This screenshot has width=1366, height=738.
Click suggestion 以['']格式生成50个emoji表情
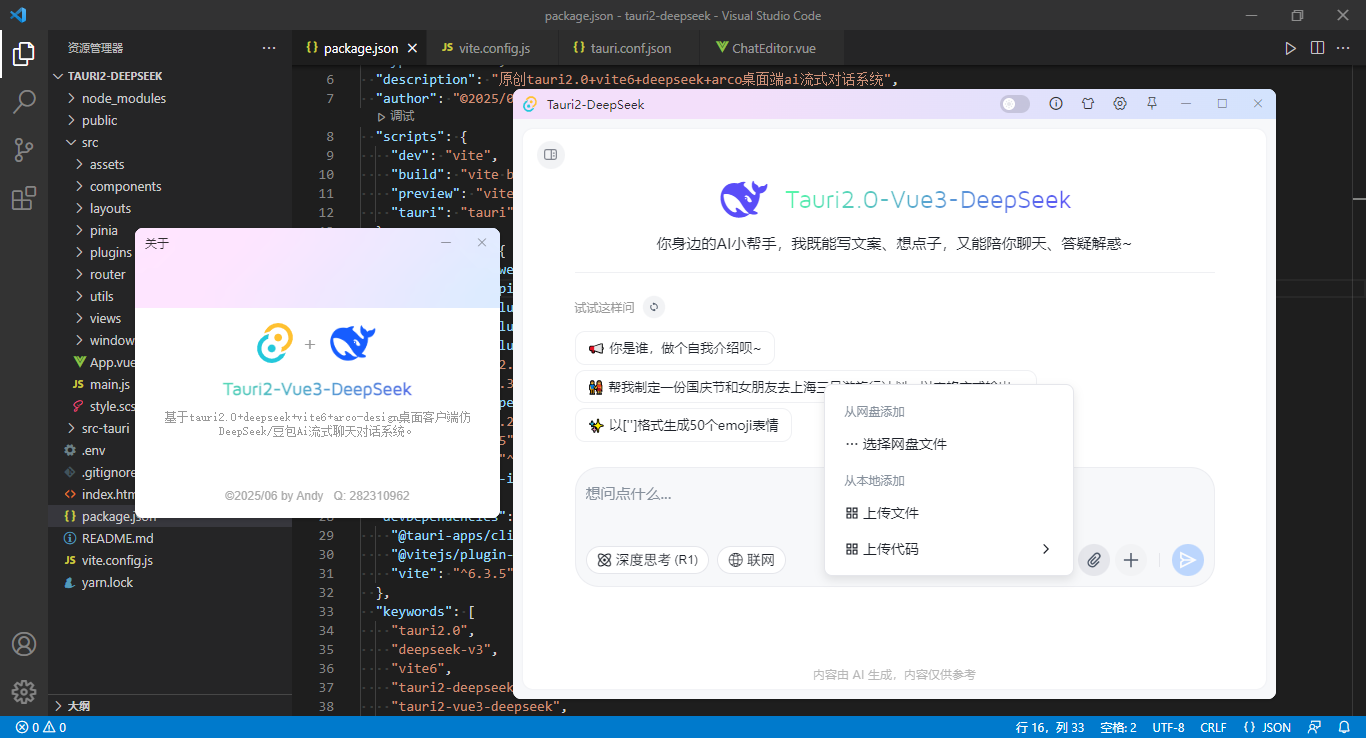tap(683, 425)
